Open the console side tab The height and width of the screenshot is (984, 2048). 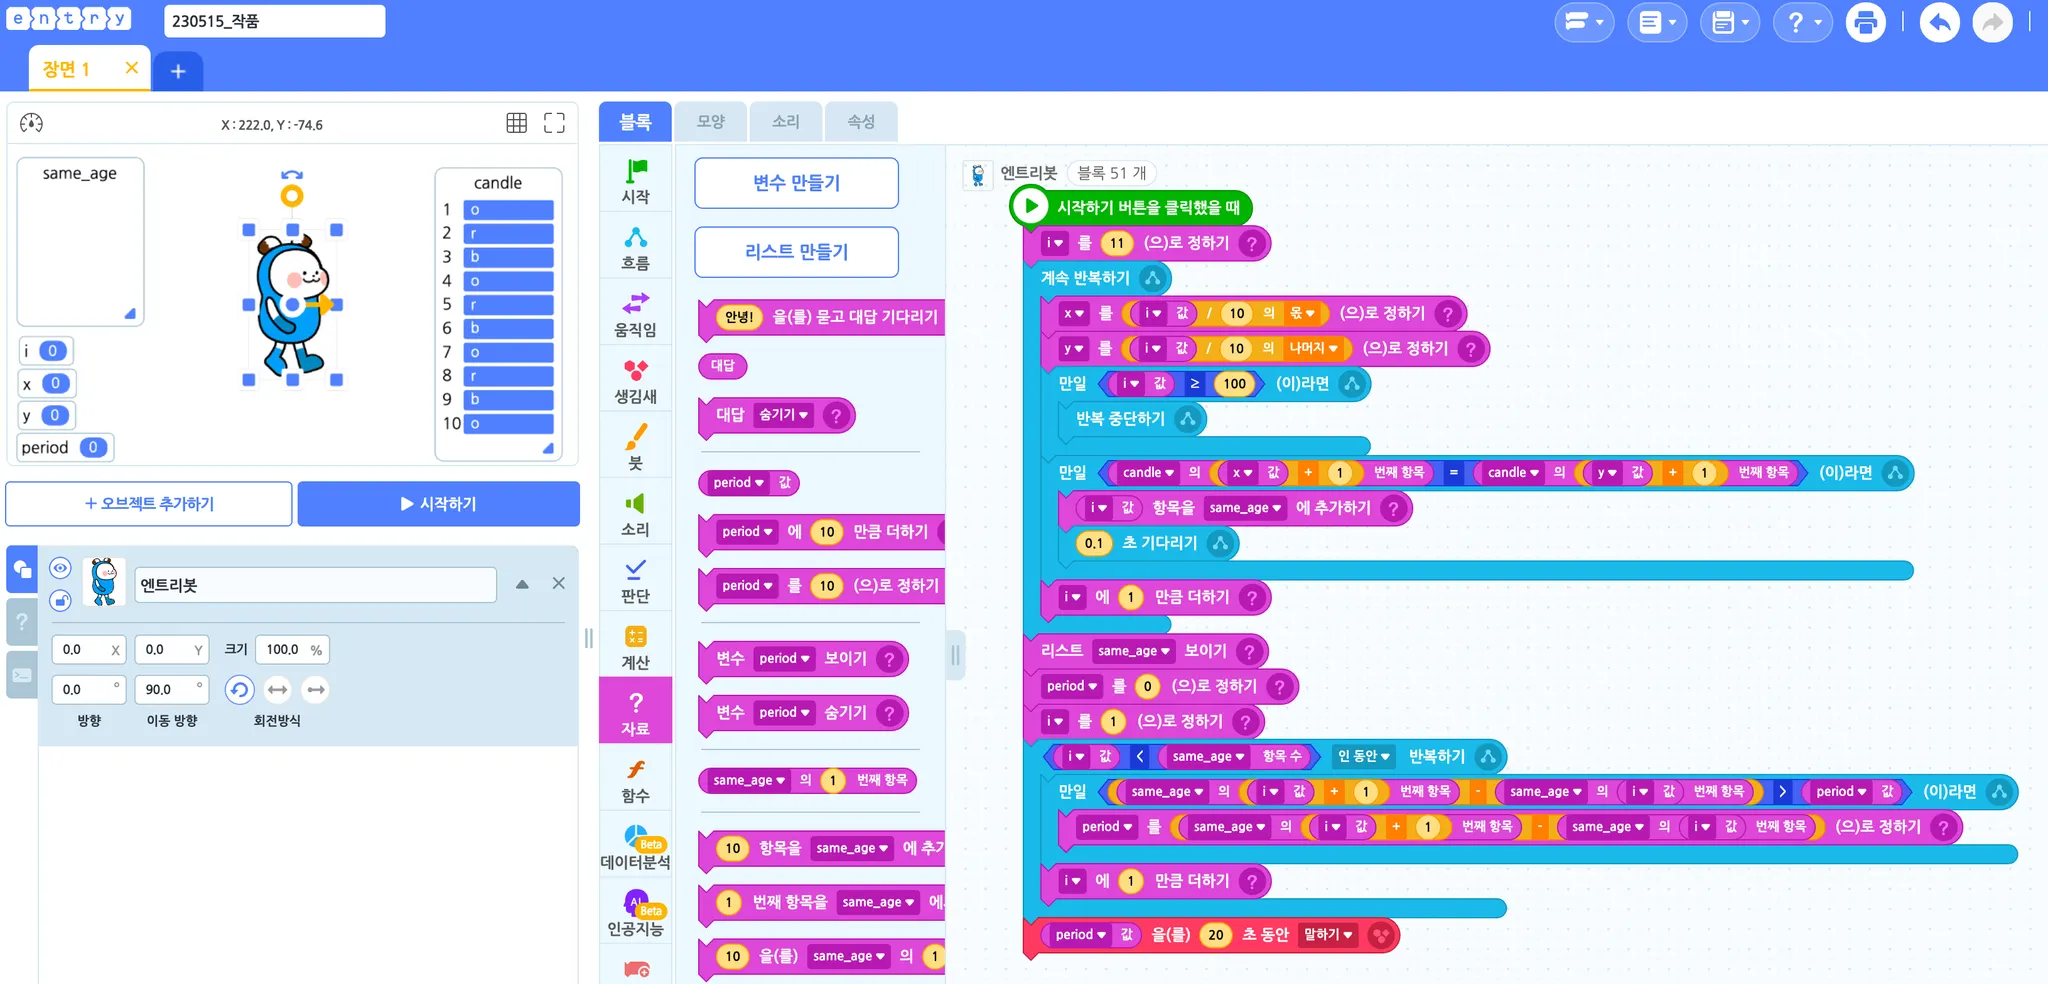22,674
